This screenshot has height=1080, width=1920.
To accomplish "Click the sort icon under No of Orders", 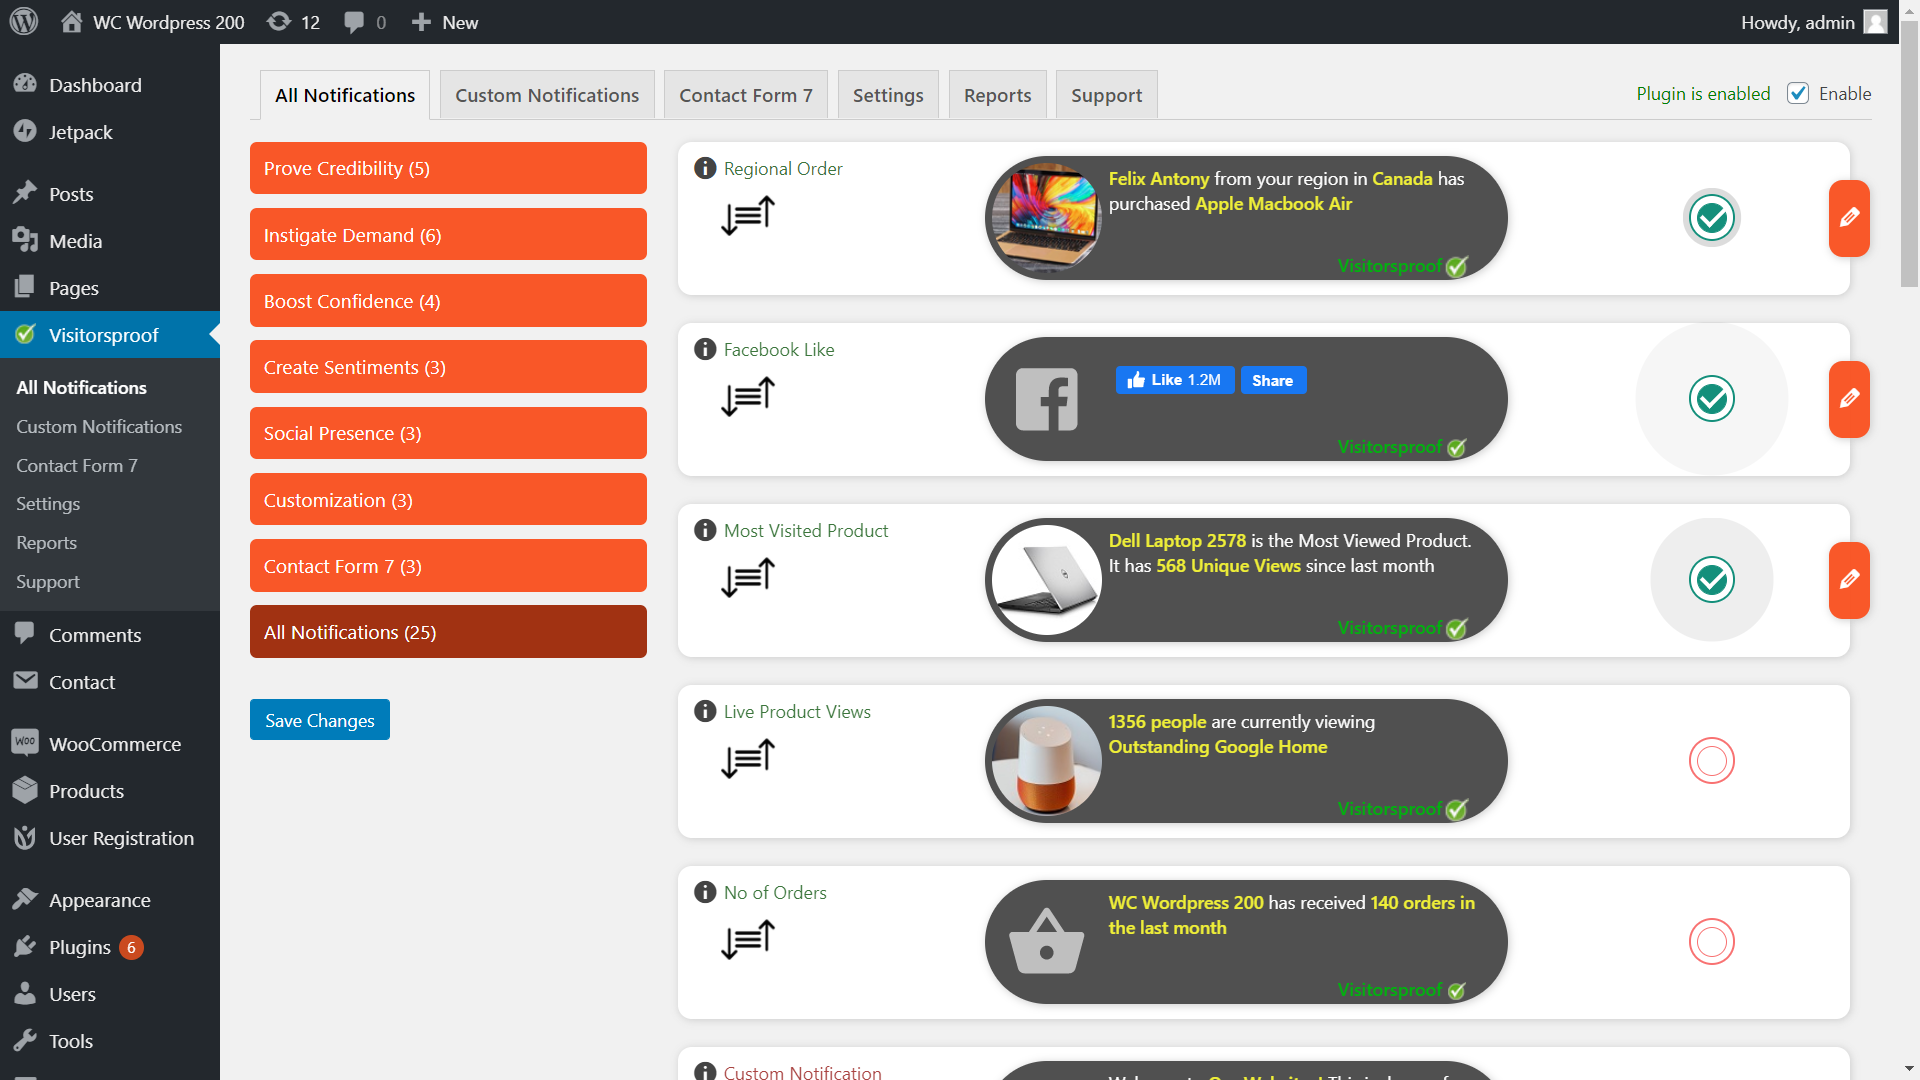I will [748, 939].
